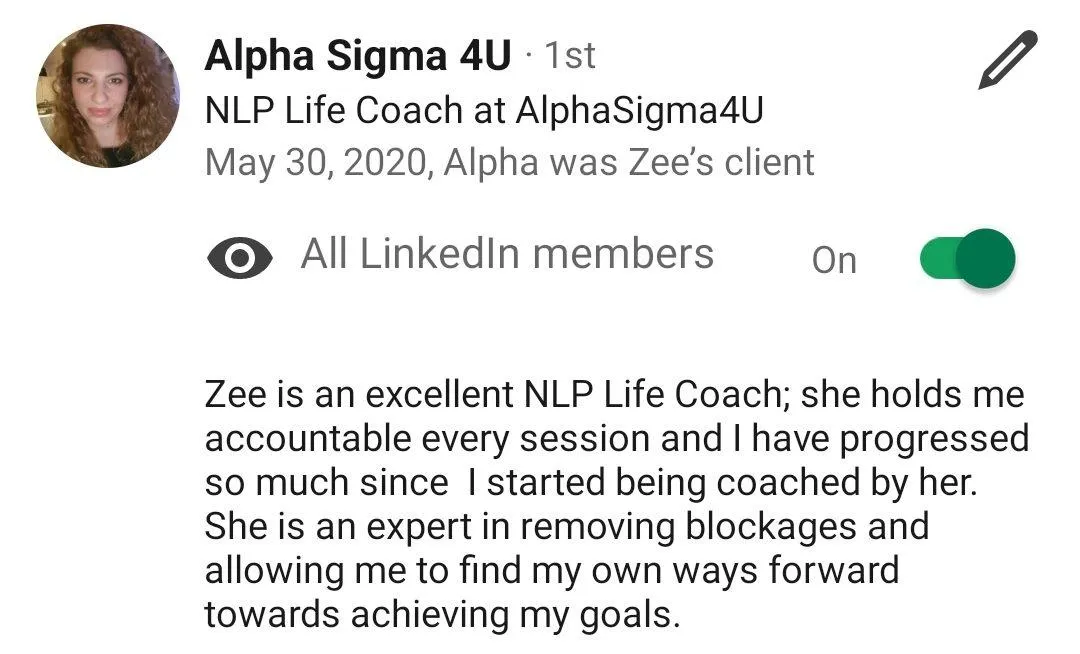Screen dimensions: 1080x654
Task: Click the pencil edit icon
Action: pyautogui.click(x=1008, y=60)
